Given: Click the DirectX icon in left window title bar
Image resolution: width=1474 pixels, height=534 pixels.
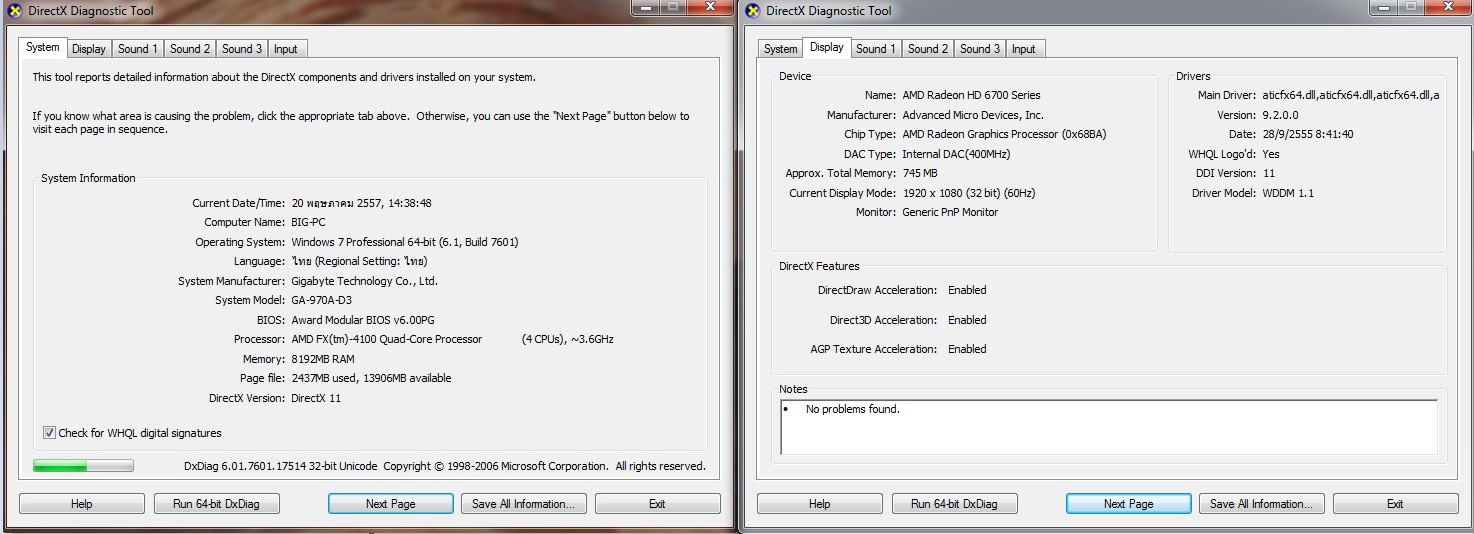Looking at the screenshot, I should point(14,11).
